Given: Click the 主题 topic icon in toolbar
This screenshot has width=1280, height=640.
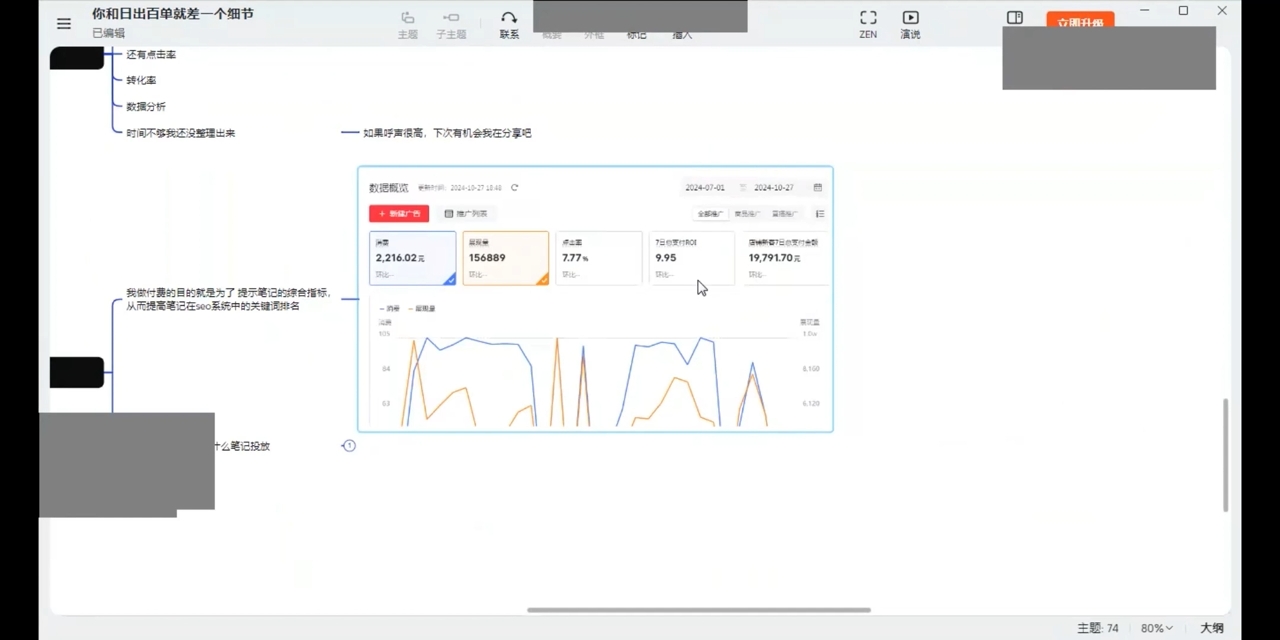Looking at the screenshot, I should (x=407, y=23).
